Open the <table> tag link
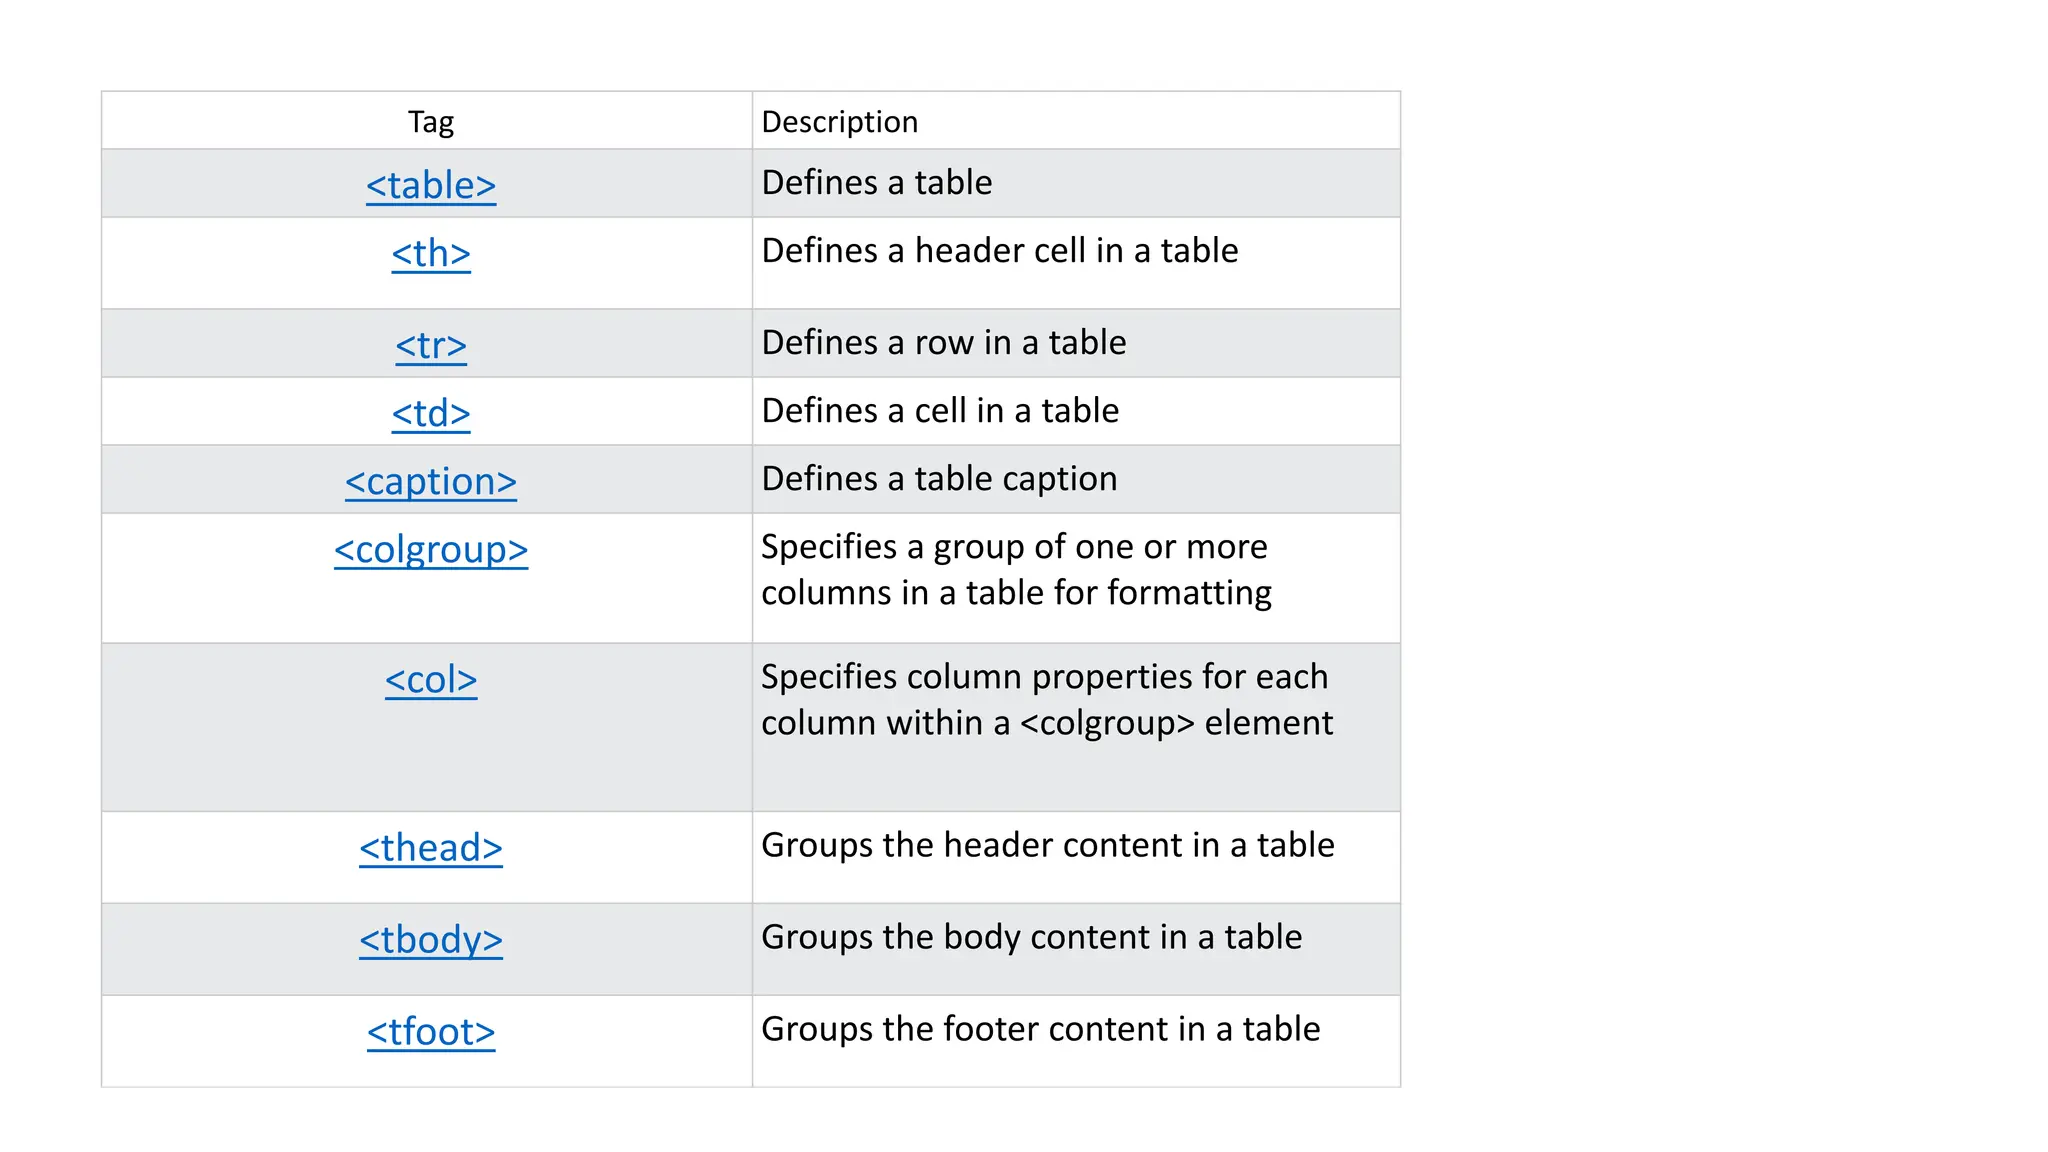 [431, 186]
